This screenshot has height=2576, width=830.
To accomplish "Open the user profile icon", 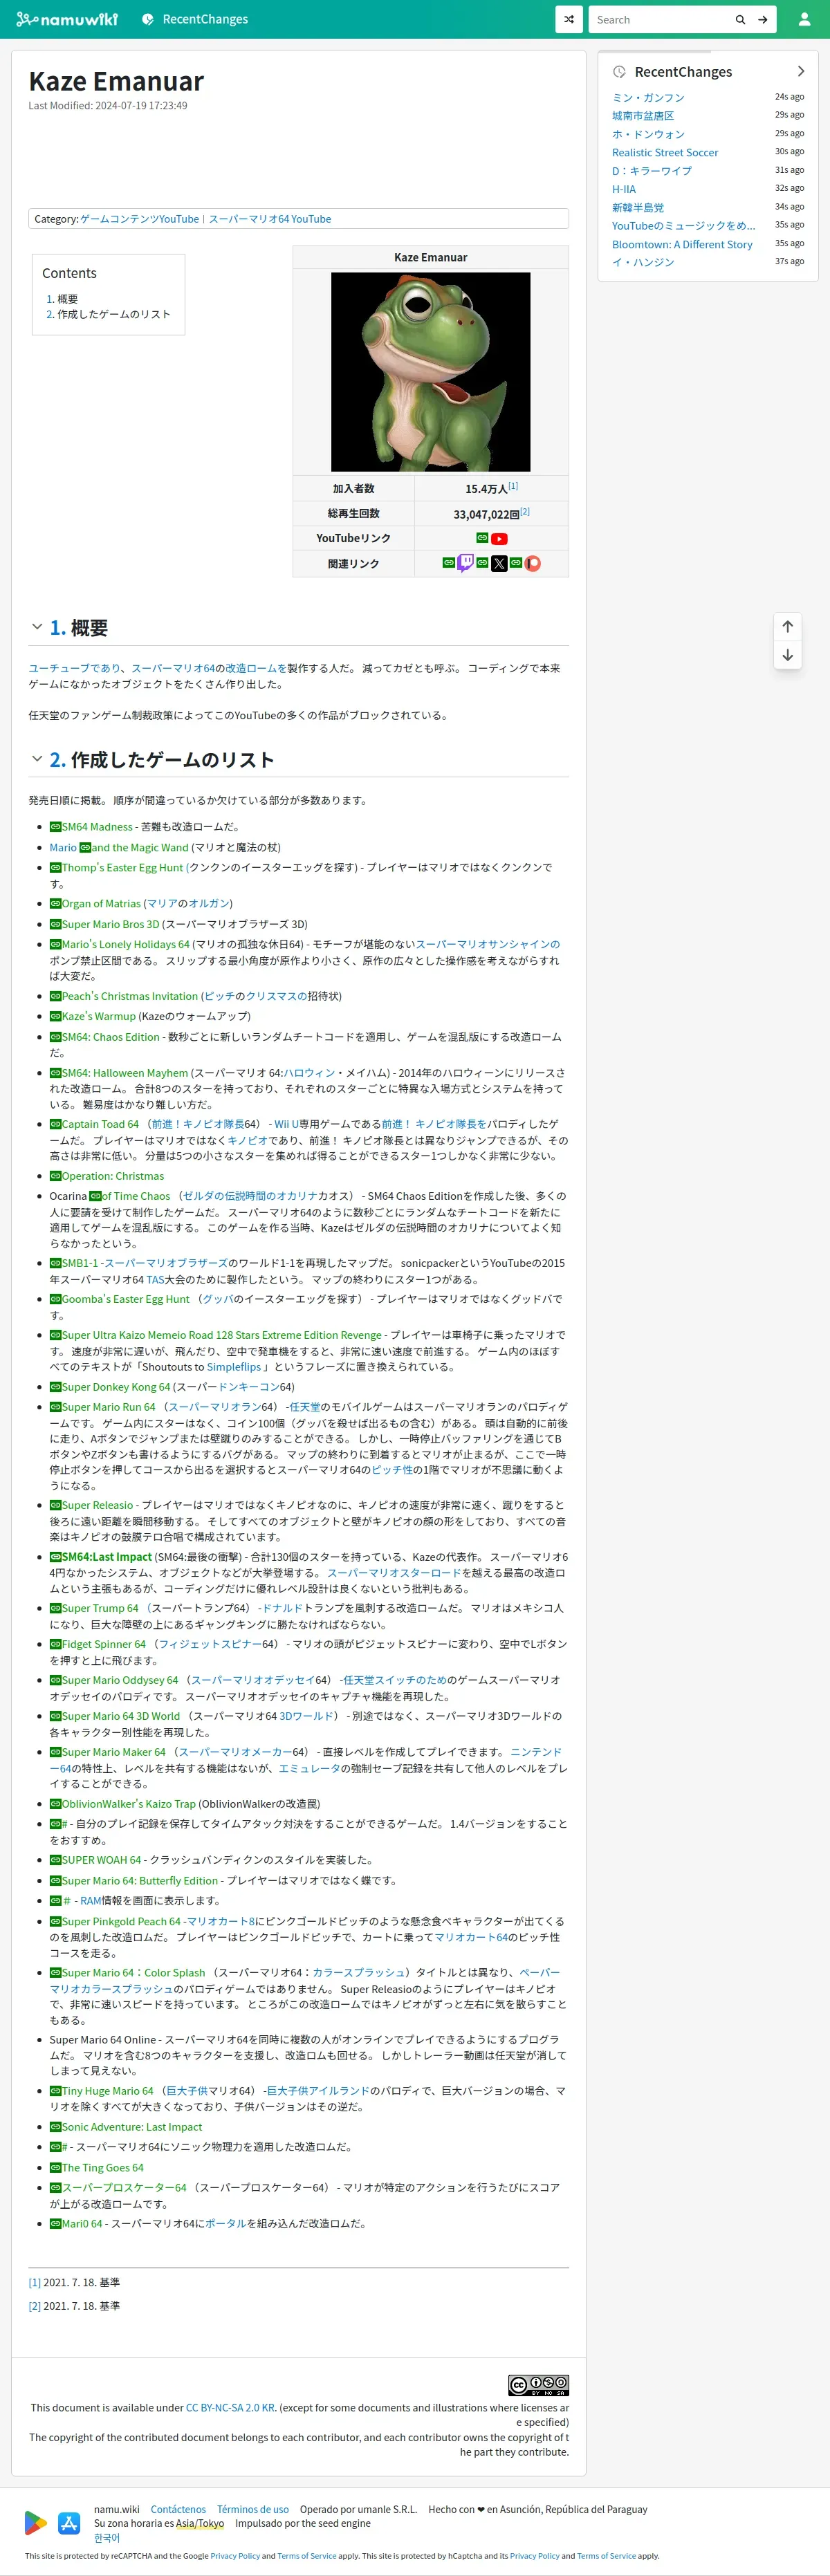I will [x=804, y=19].
